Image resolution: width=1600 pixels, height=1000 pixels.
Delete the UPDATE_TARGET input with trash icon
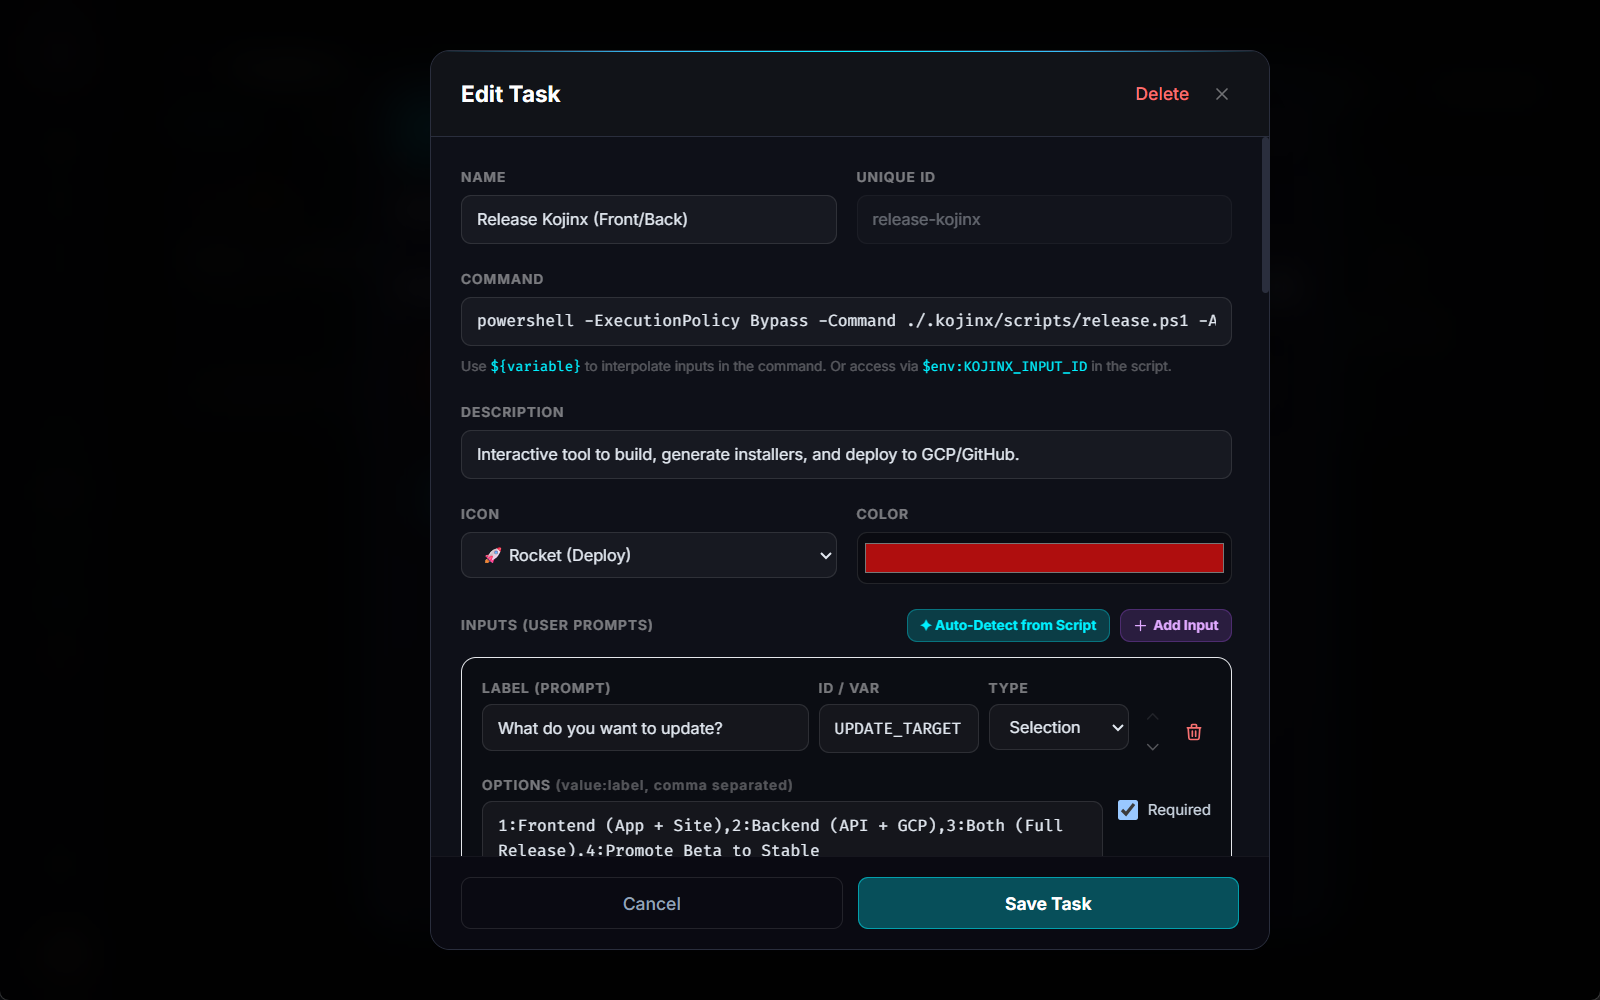(x=1193, y=732)
